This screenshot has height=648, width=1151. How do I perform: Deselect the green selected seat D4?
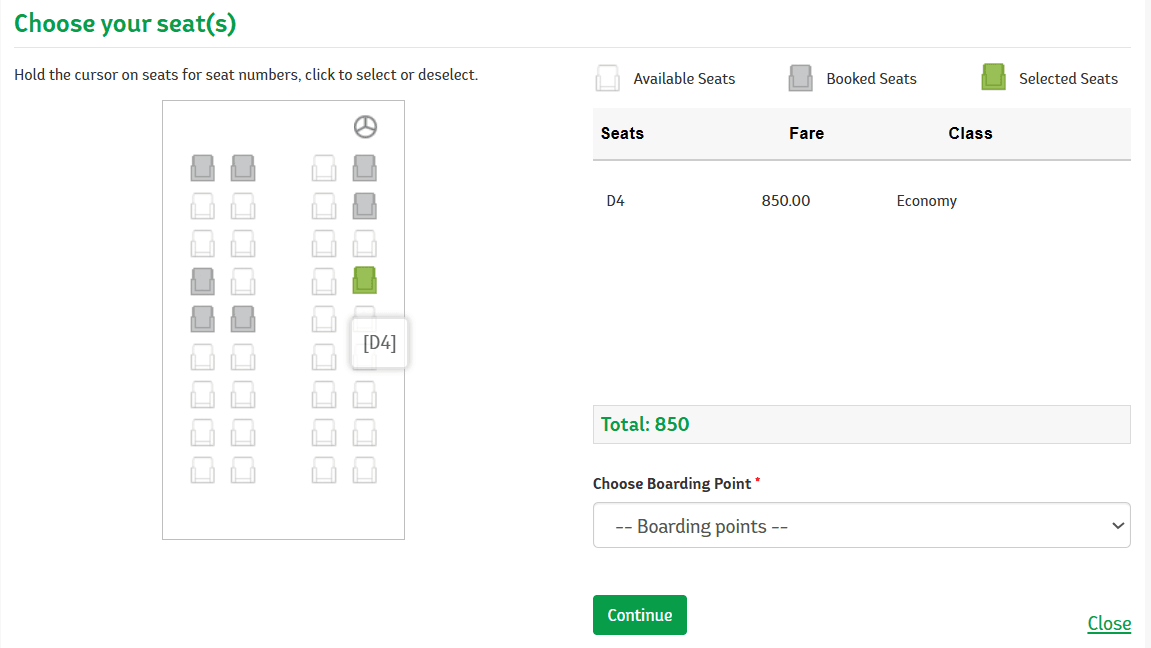coord(364,280)
